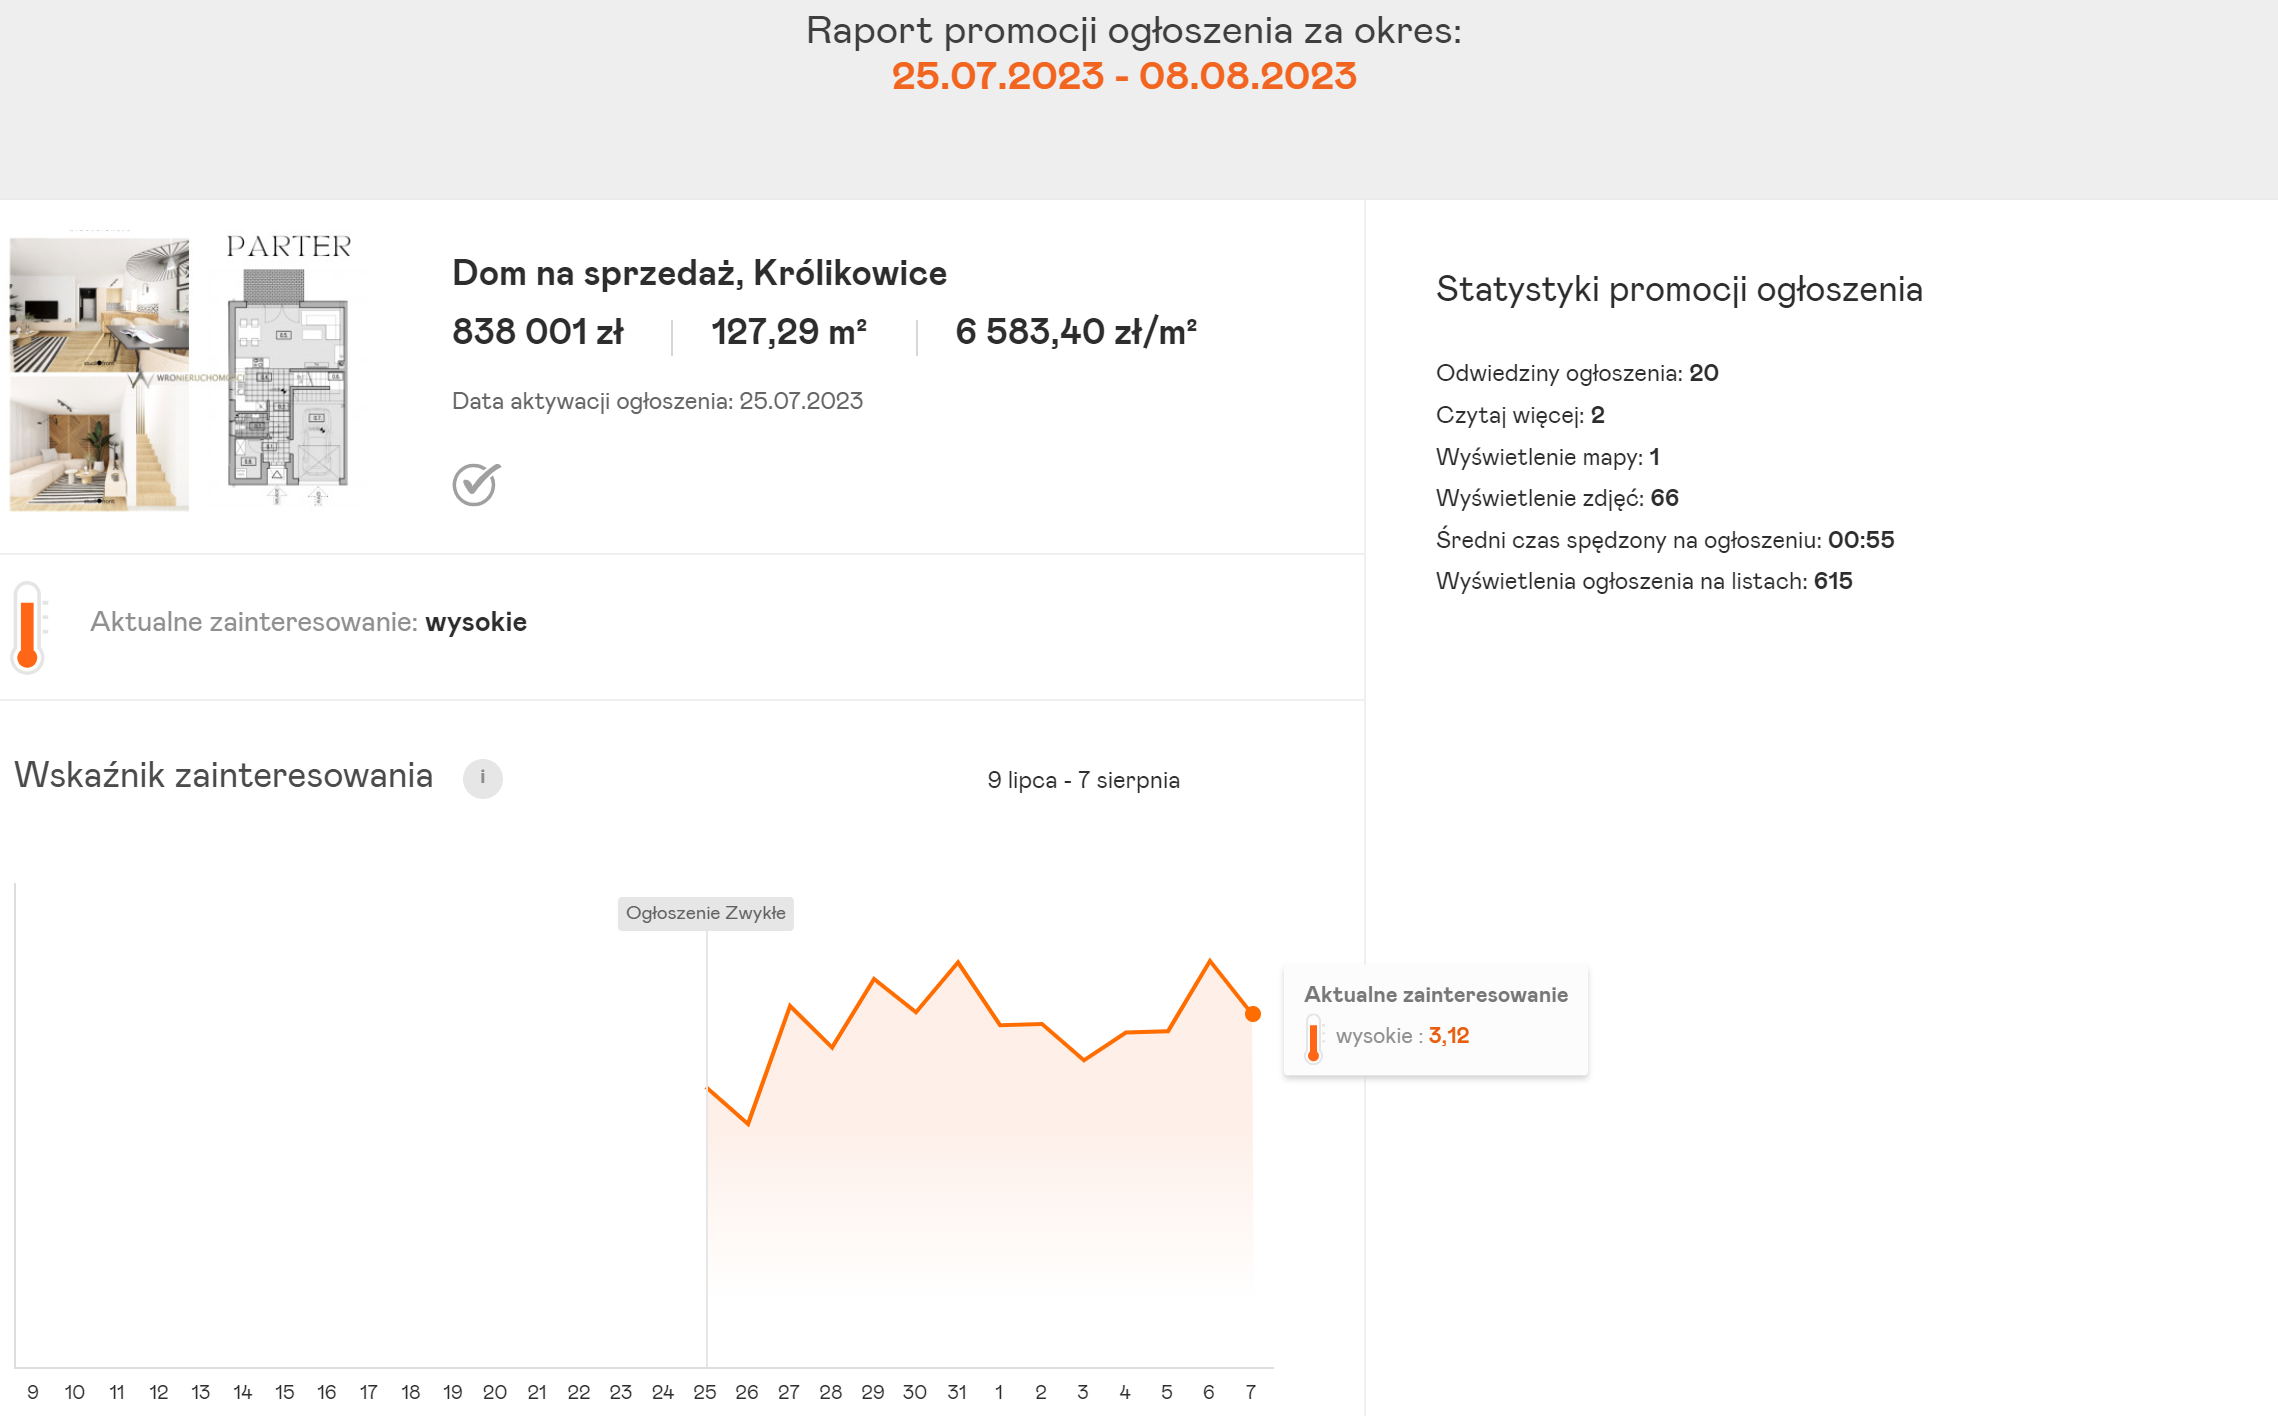Click the small thermometer icon in the tooltip

(x=1313, y=1039)
